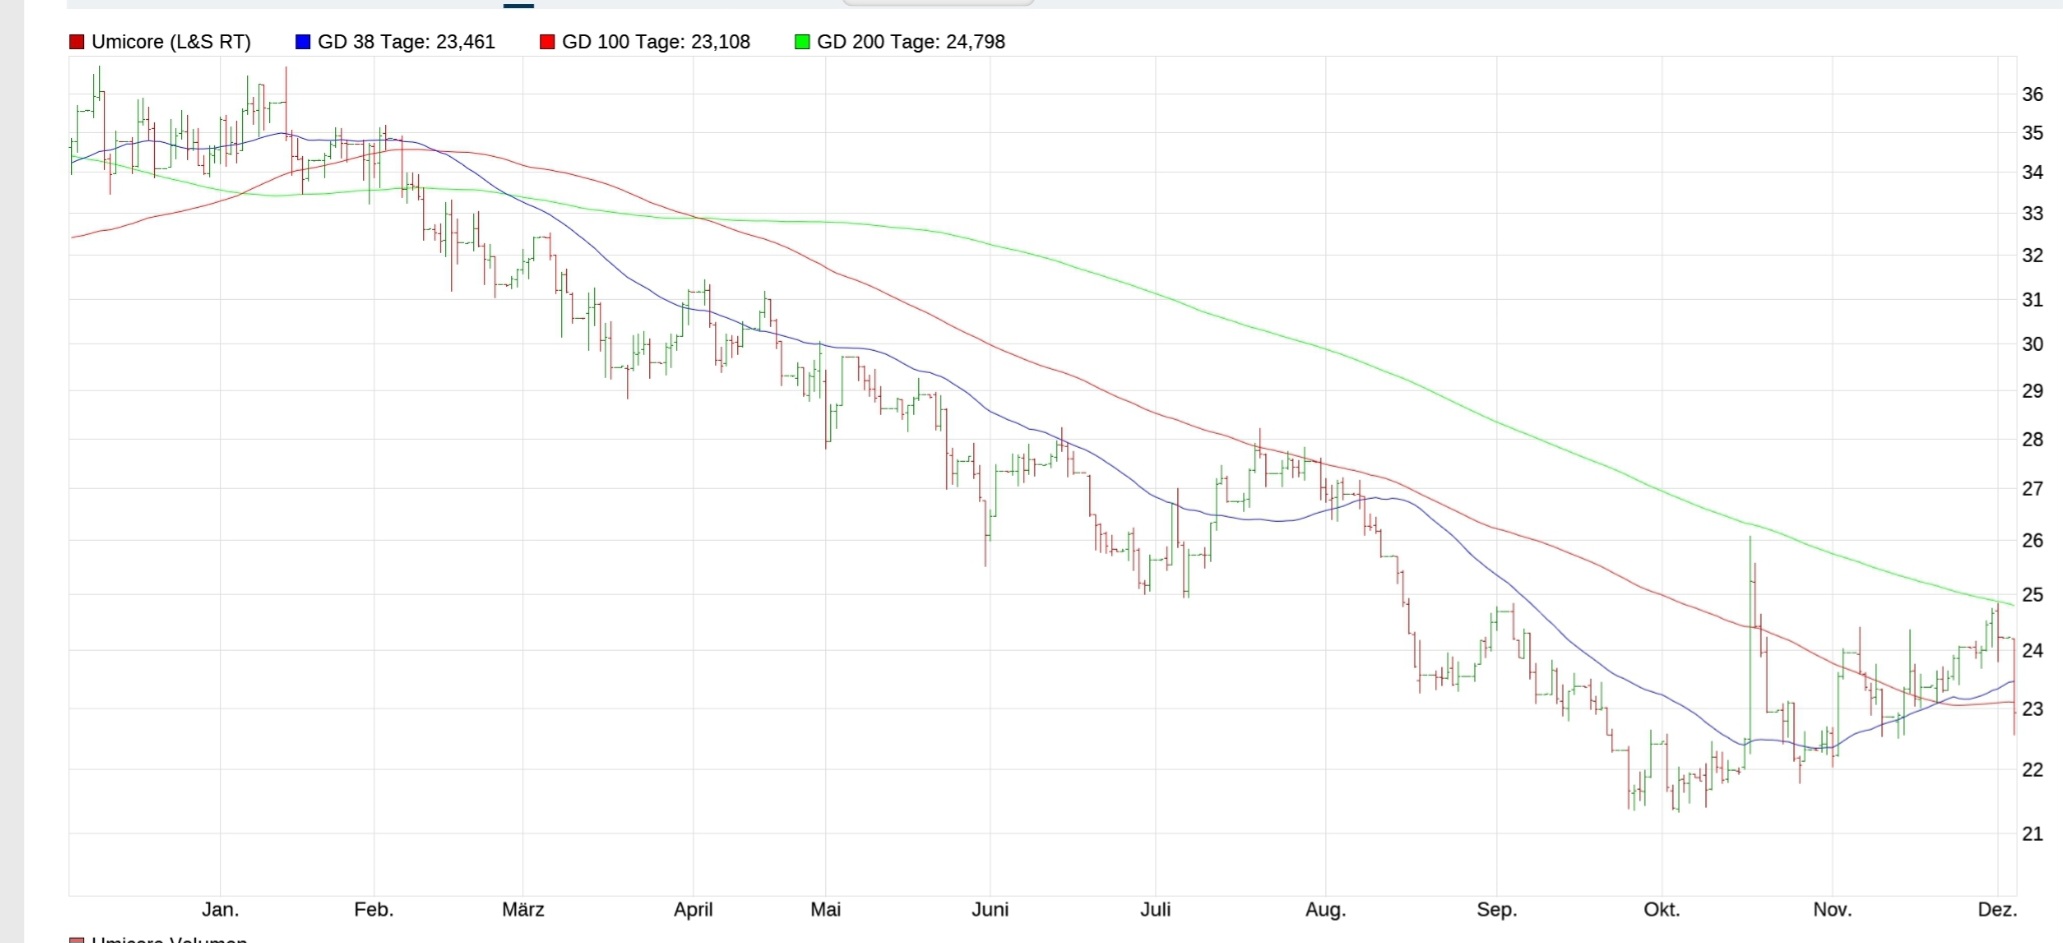The height and width of the screenshot is (943, 2063).
Task: Click the 36 price label on the y-axis
Action: pos(2032,95)
